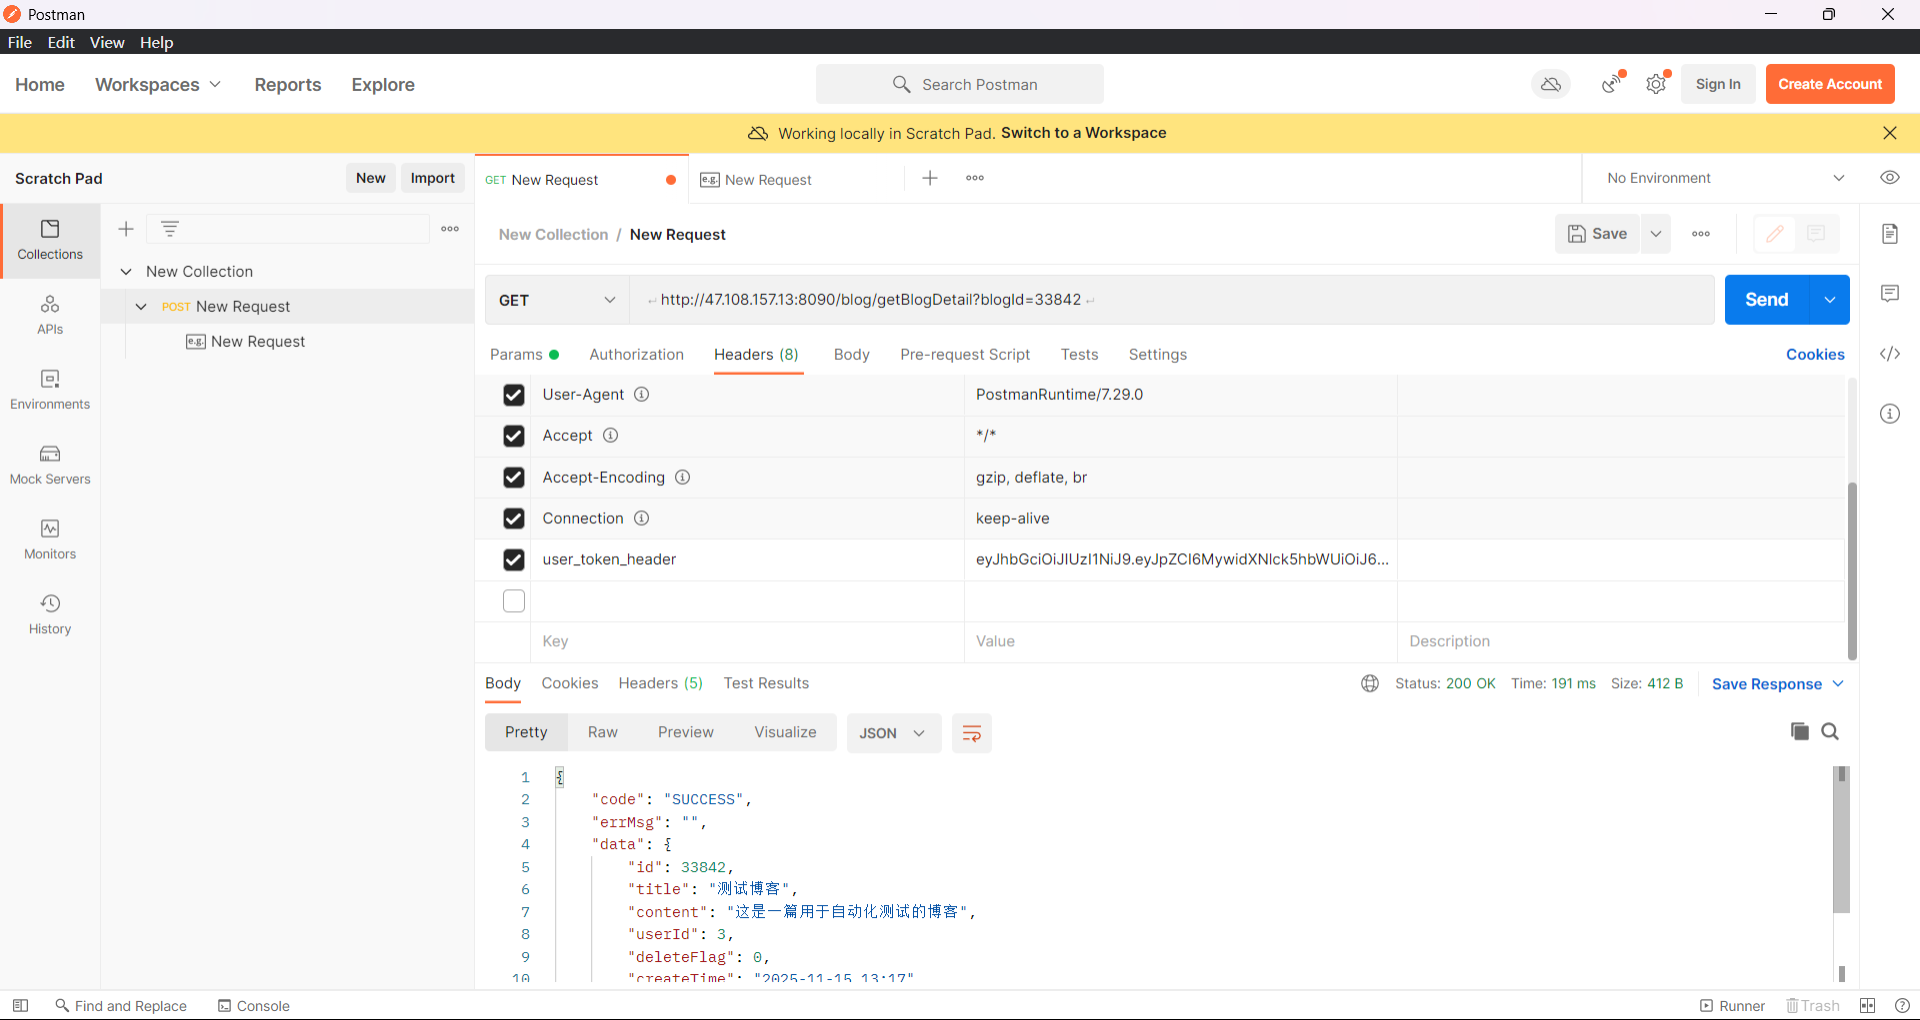Viewport: 1920px width, 1020px height.
Task: Search the response body with magnifier icon
Action: (x=1830, y=731)
